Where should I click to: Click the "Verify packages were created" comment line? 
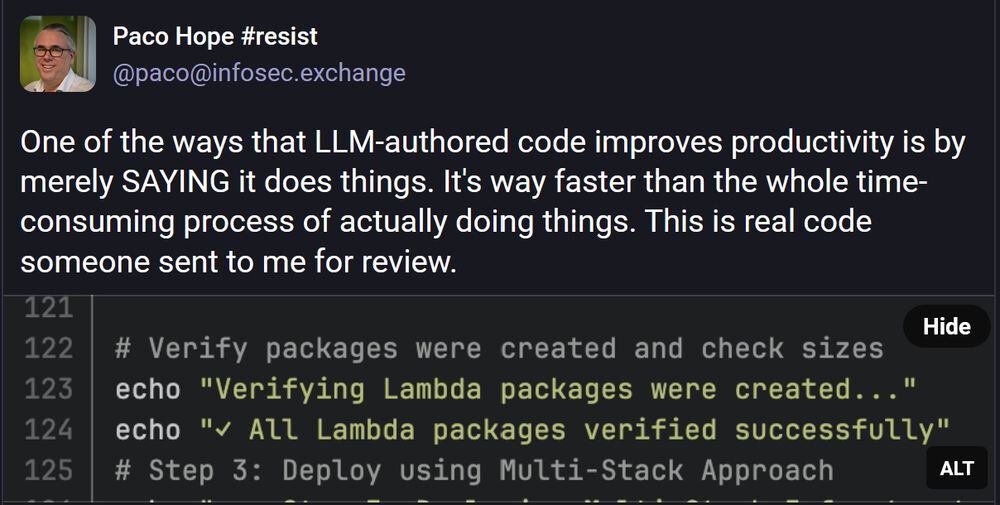coord(499,349)
